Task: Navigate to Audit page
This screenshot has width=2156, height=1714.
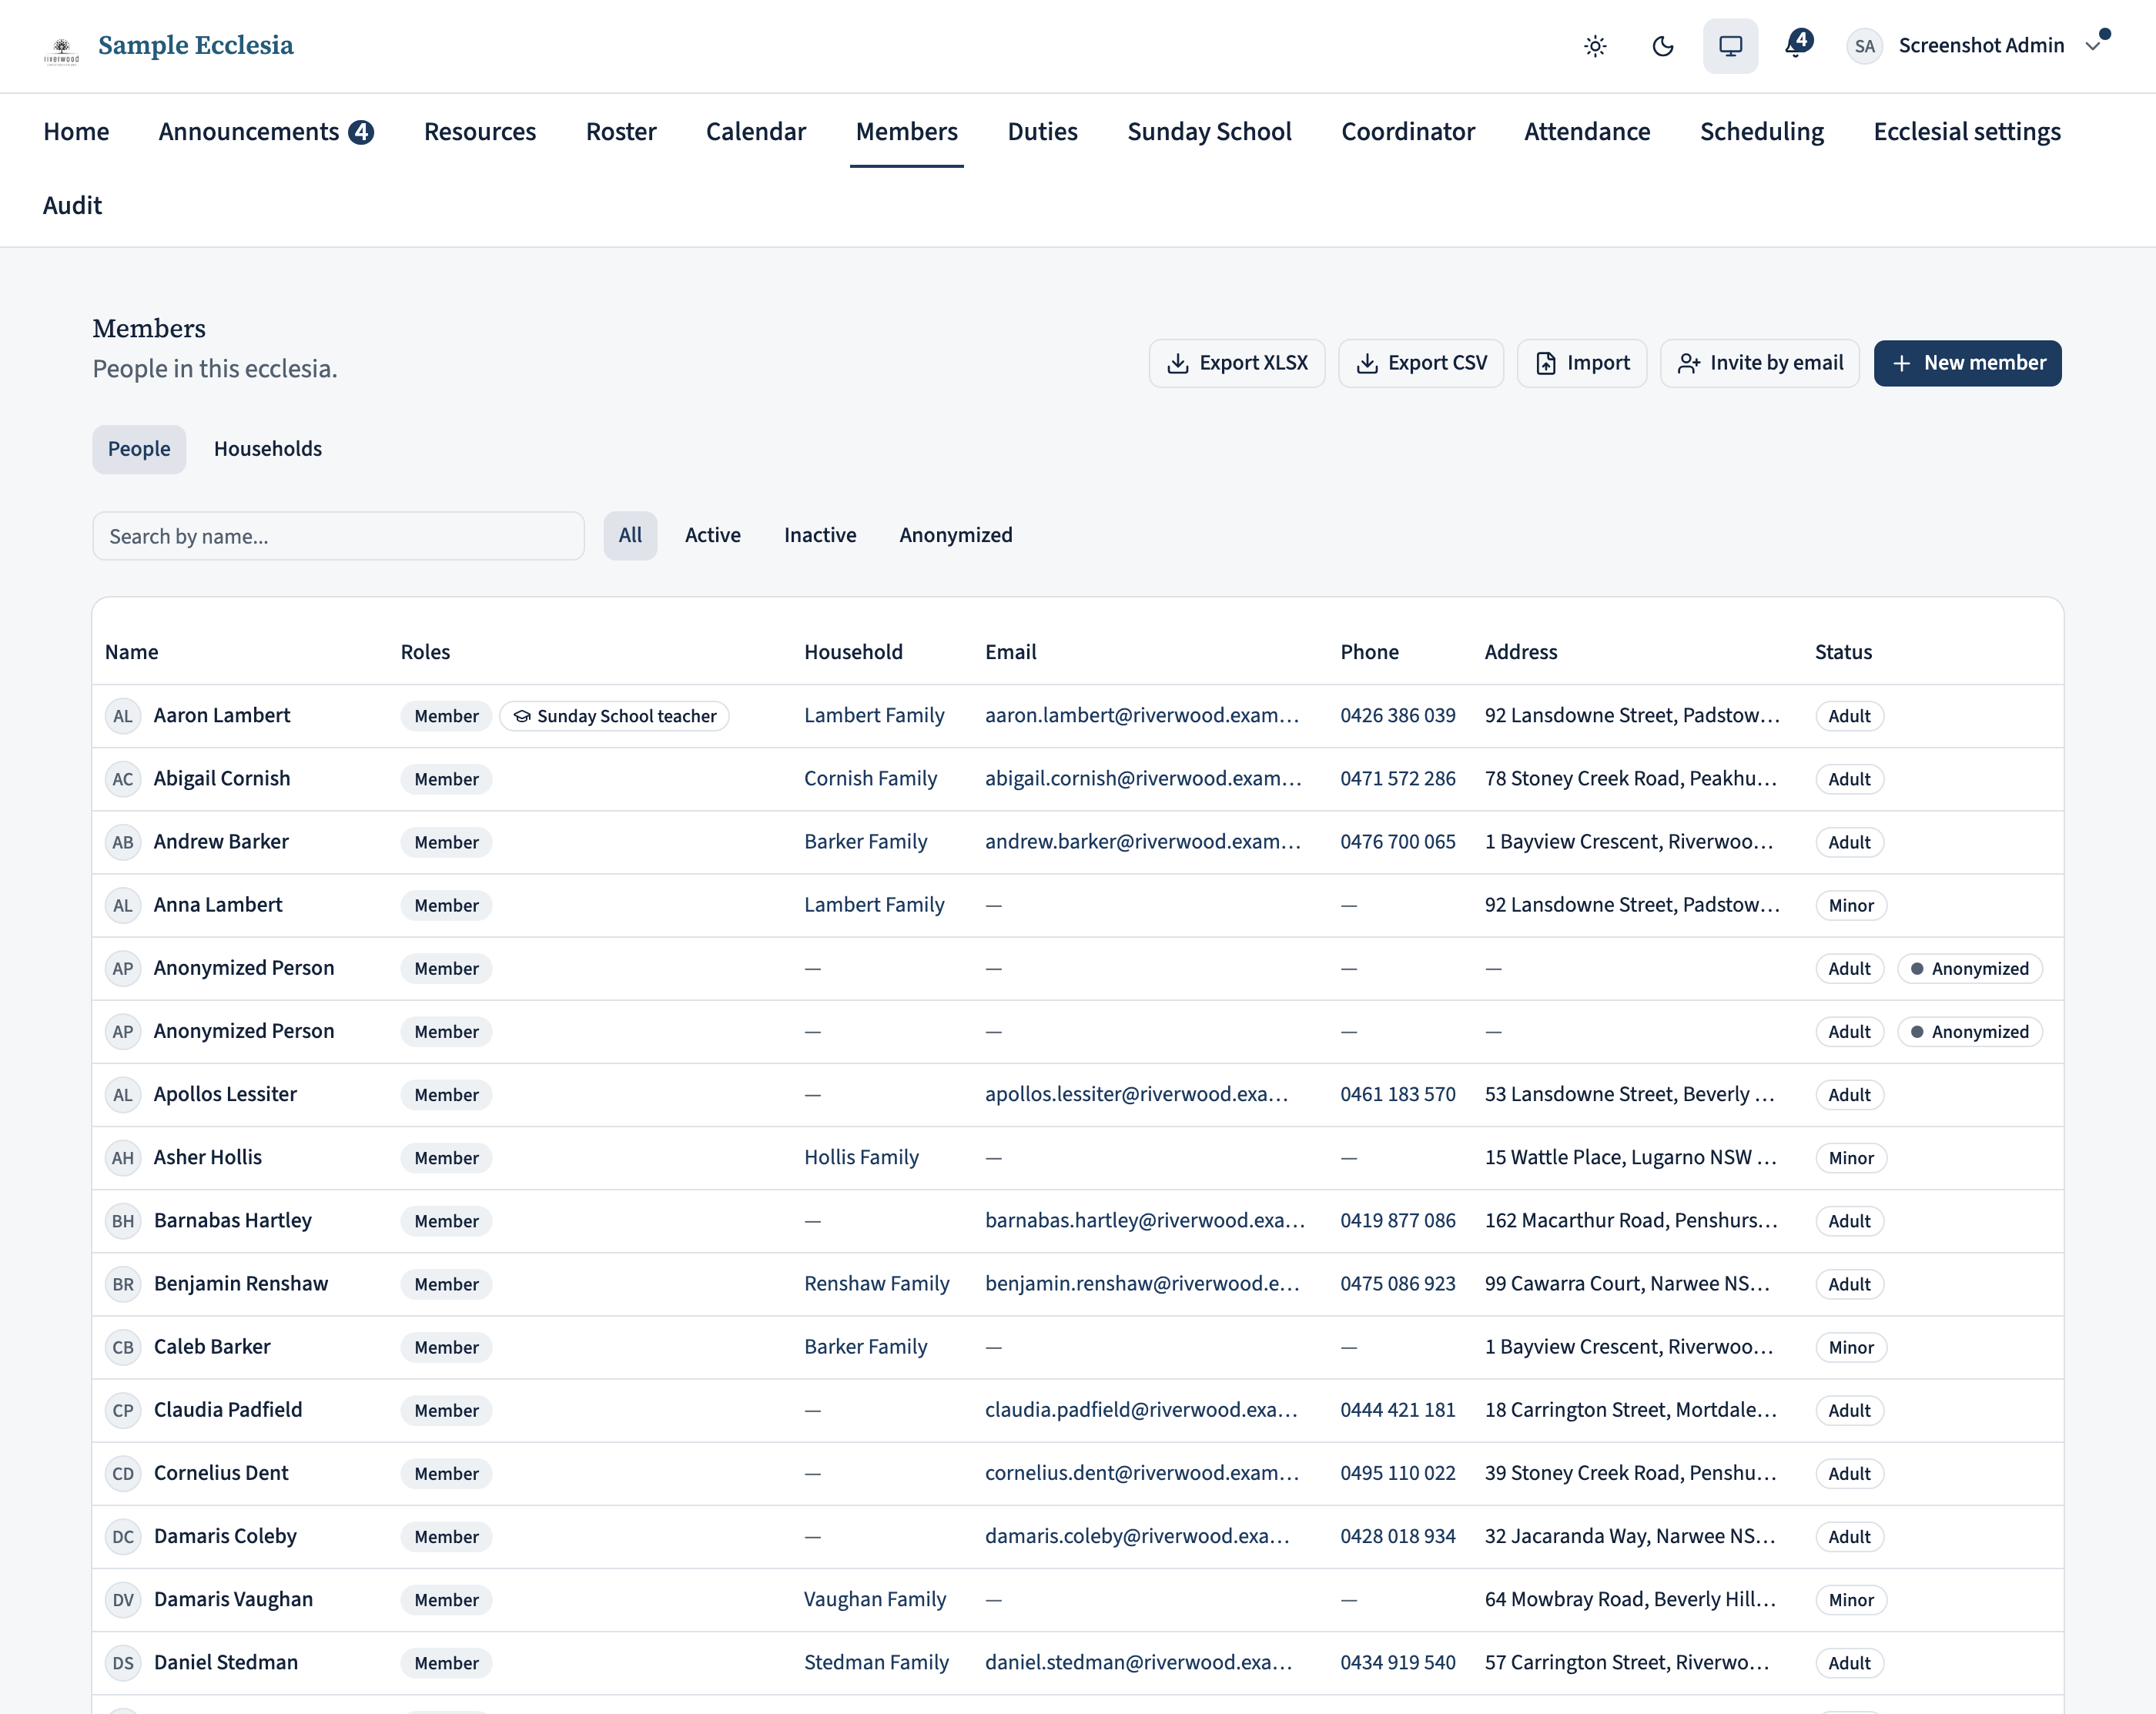Action: pos(72,205)
